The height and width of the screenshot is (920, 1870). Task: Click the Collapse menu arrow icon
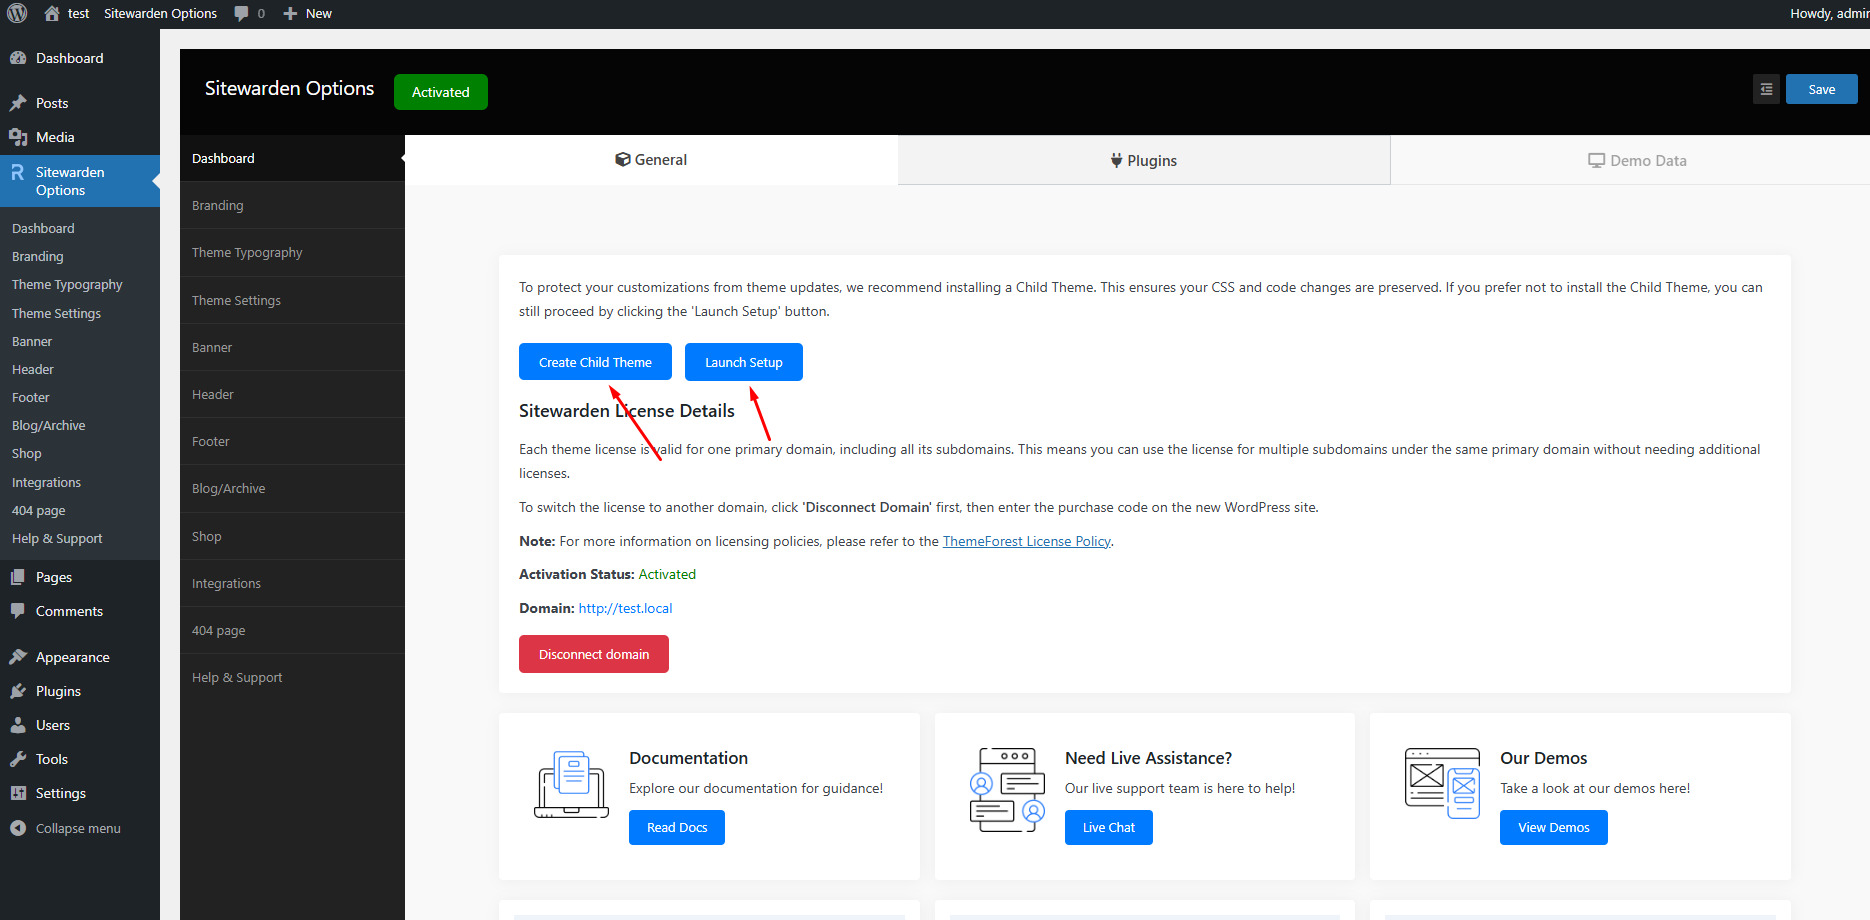pos(18,828)
